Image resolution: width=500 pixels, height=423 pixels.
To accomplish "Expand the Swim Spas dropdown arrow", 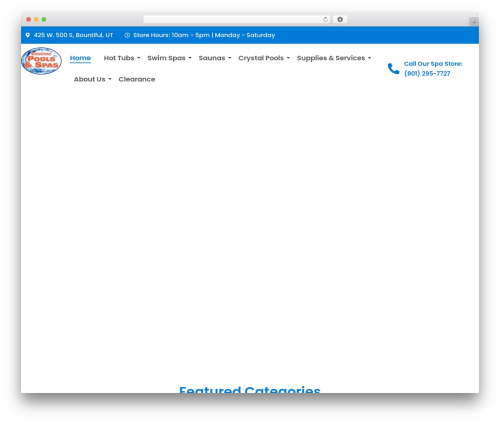I will point(190,58).
